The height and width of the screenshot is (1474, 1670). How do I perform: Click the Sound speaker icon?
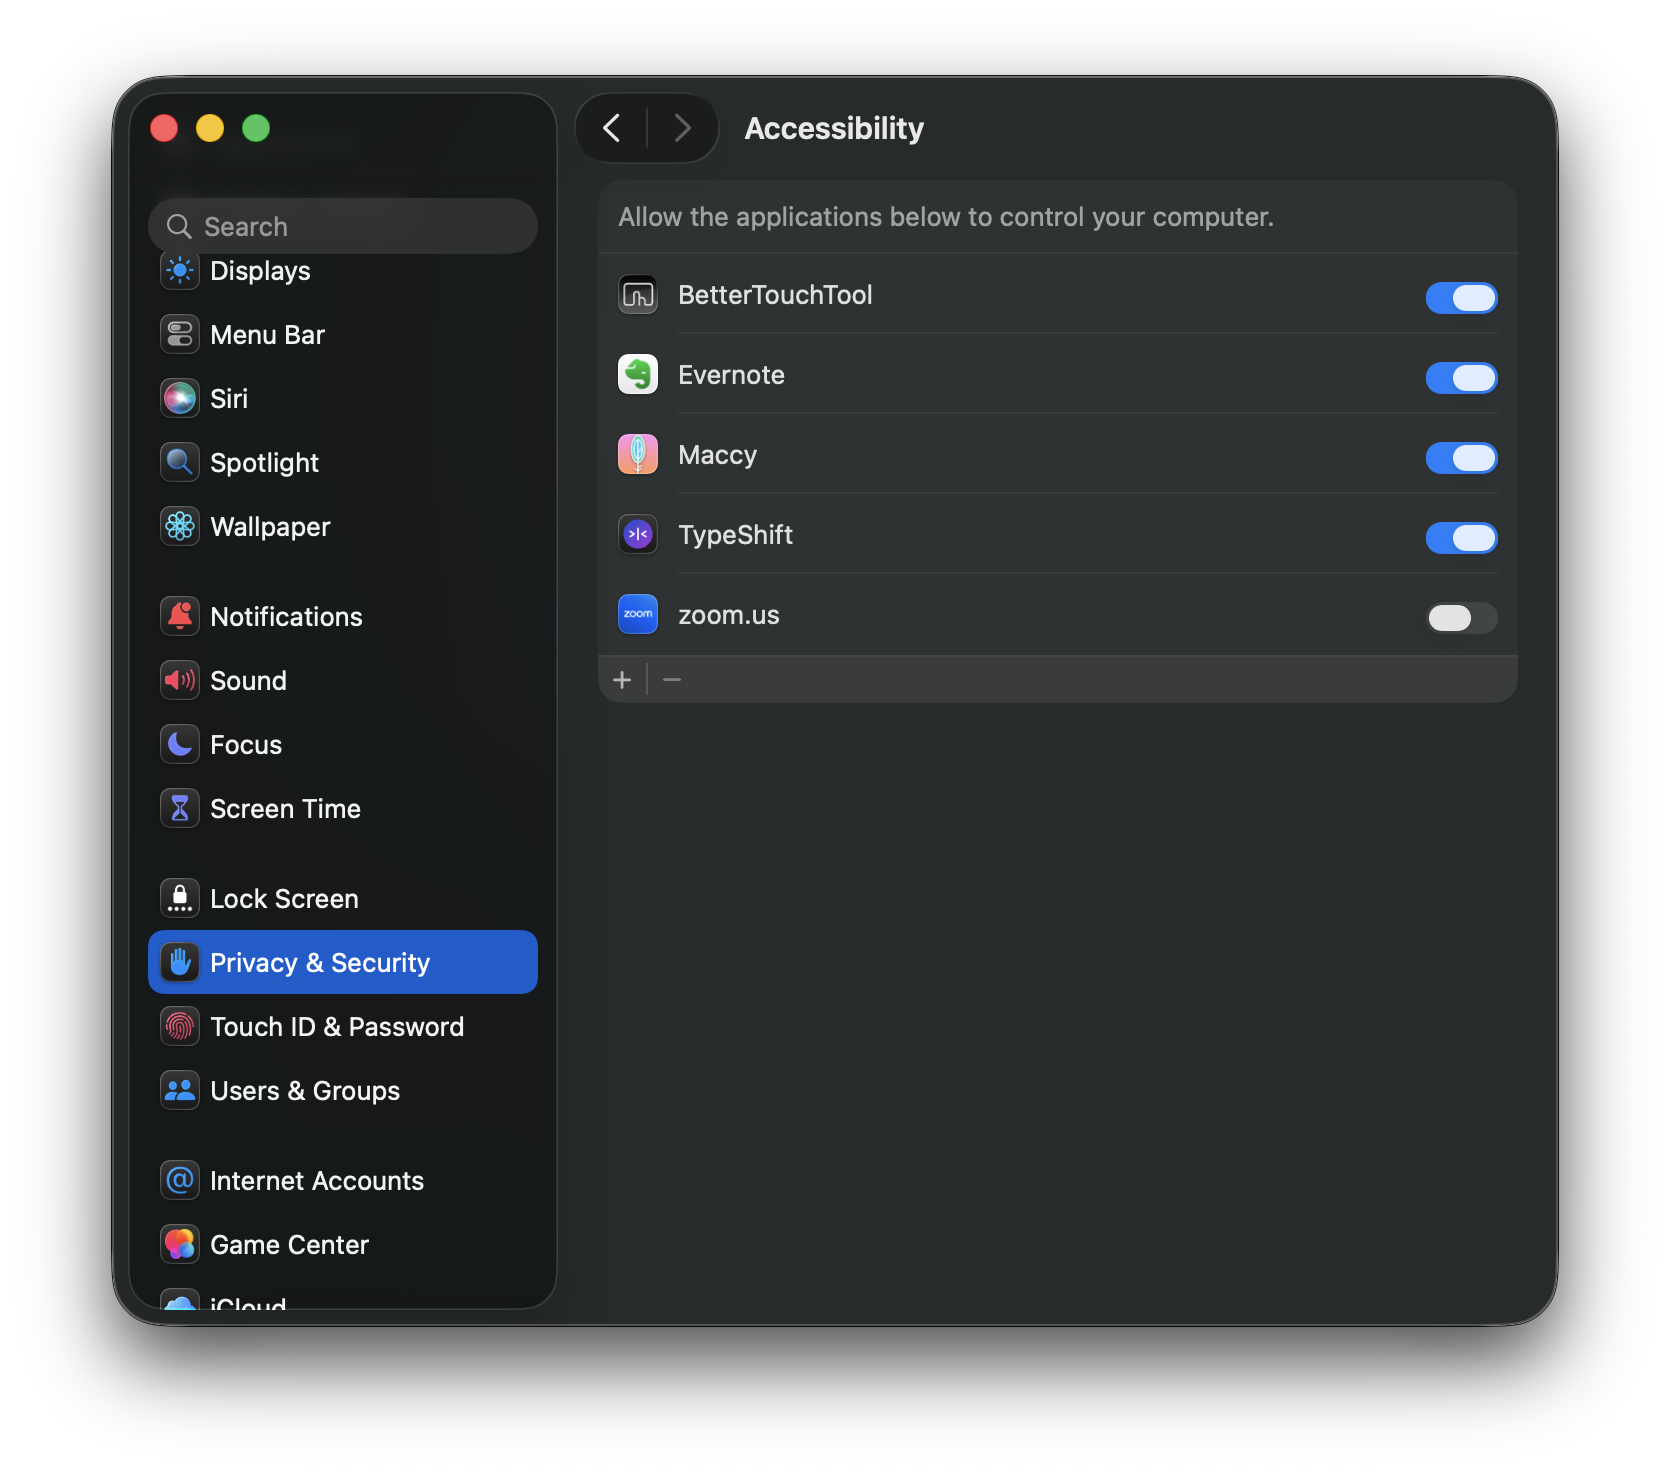pyautogui.click(x=180, y=681)
